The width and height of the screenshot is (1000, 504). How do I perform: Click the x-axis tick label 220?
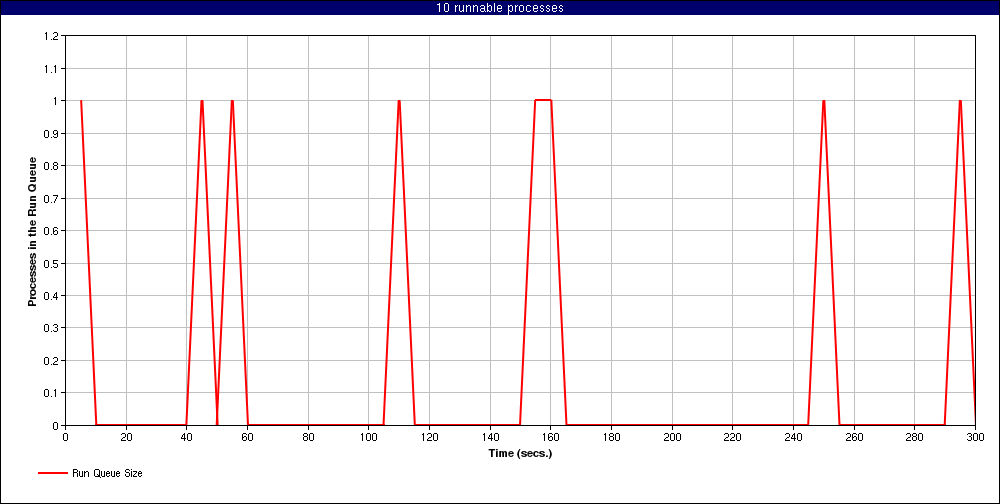[x=733, y=437]
